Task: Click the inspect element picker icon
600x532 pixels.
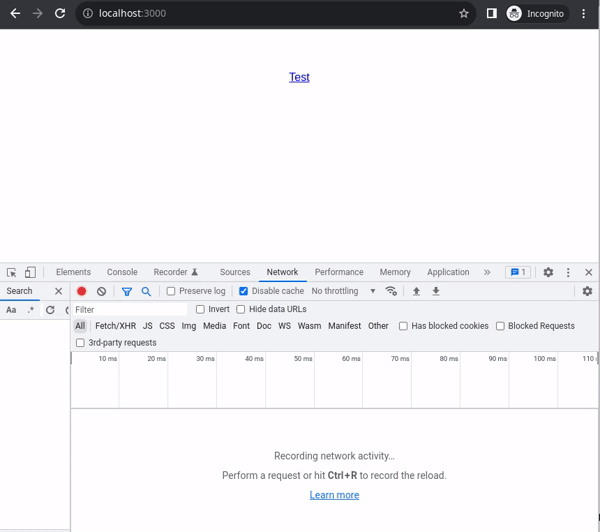Action: [x=11, y=272]
